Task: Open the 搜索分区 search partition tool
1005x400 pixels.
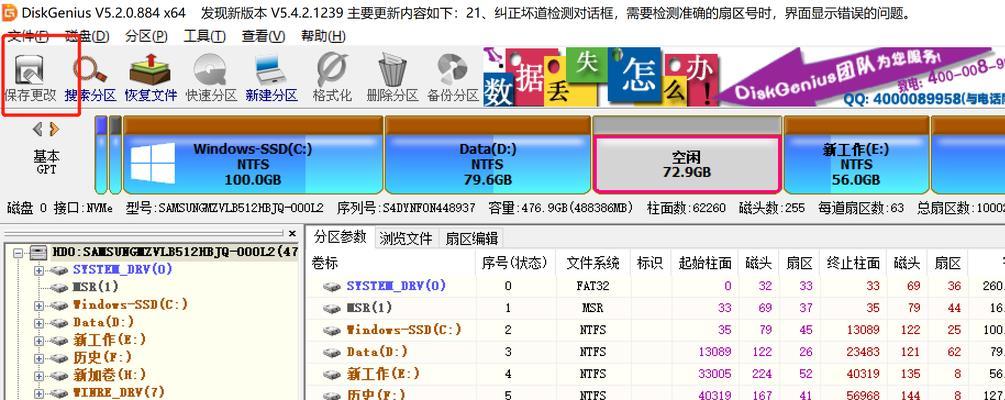Action: coord(90,78)
